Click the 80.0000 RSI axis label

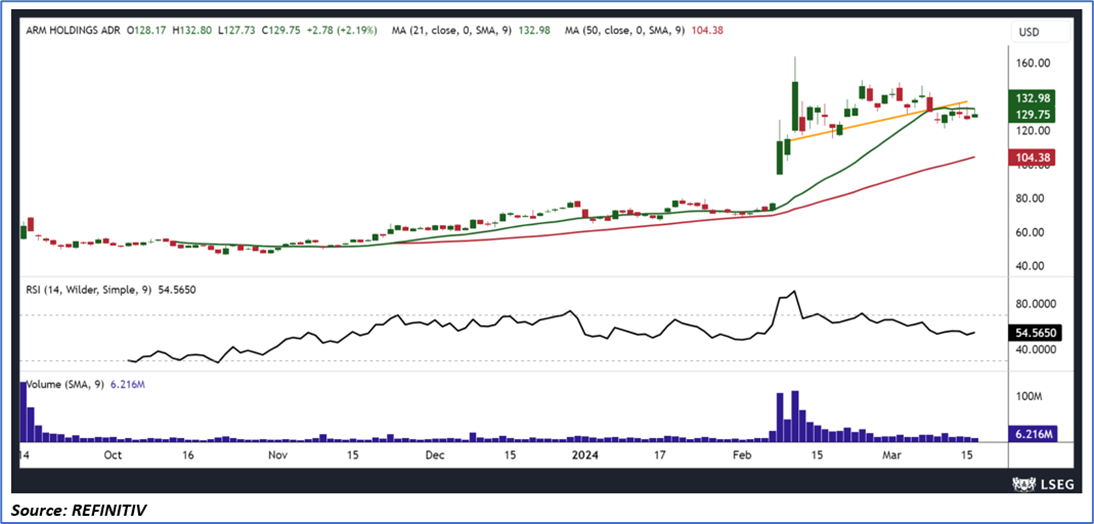pos(1037,304)
